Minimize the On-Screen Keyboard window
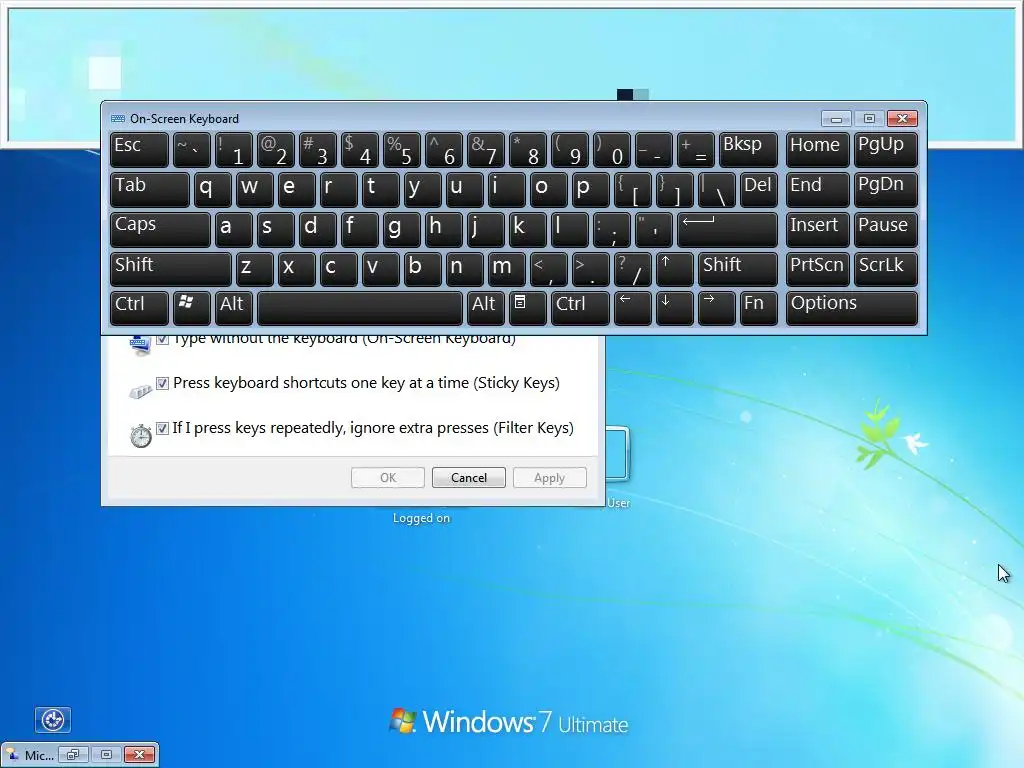The image size is (1024, 768). pyautogui.click(x=836, y=119)
